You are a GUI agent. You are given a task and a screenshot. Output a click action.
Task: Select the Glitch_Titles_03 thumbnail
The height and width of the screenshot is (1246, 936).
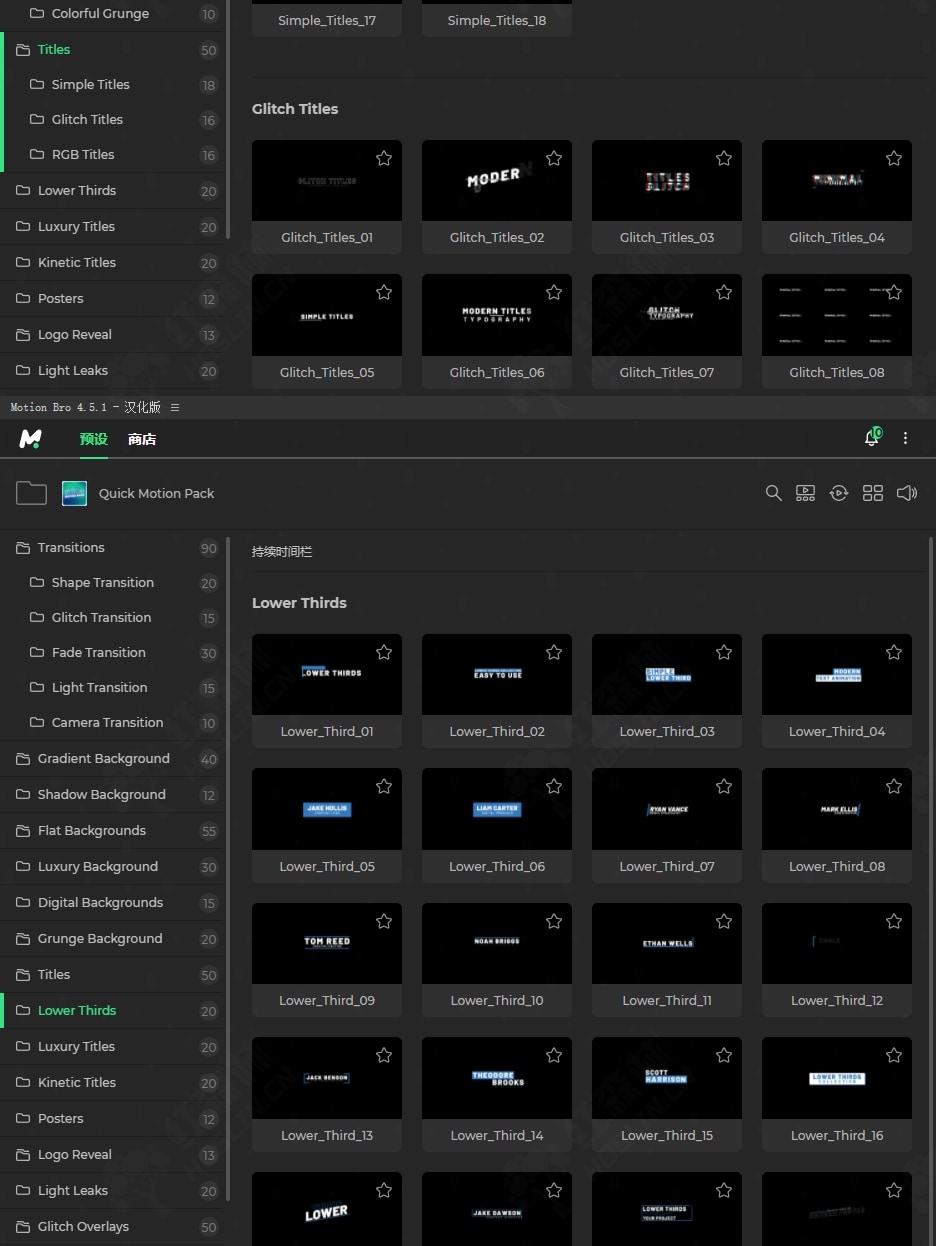pos(667,181)
